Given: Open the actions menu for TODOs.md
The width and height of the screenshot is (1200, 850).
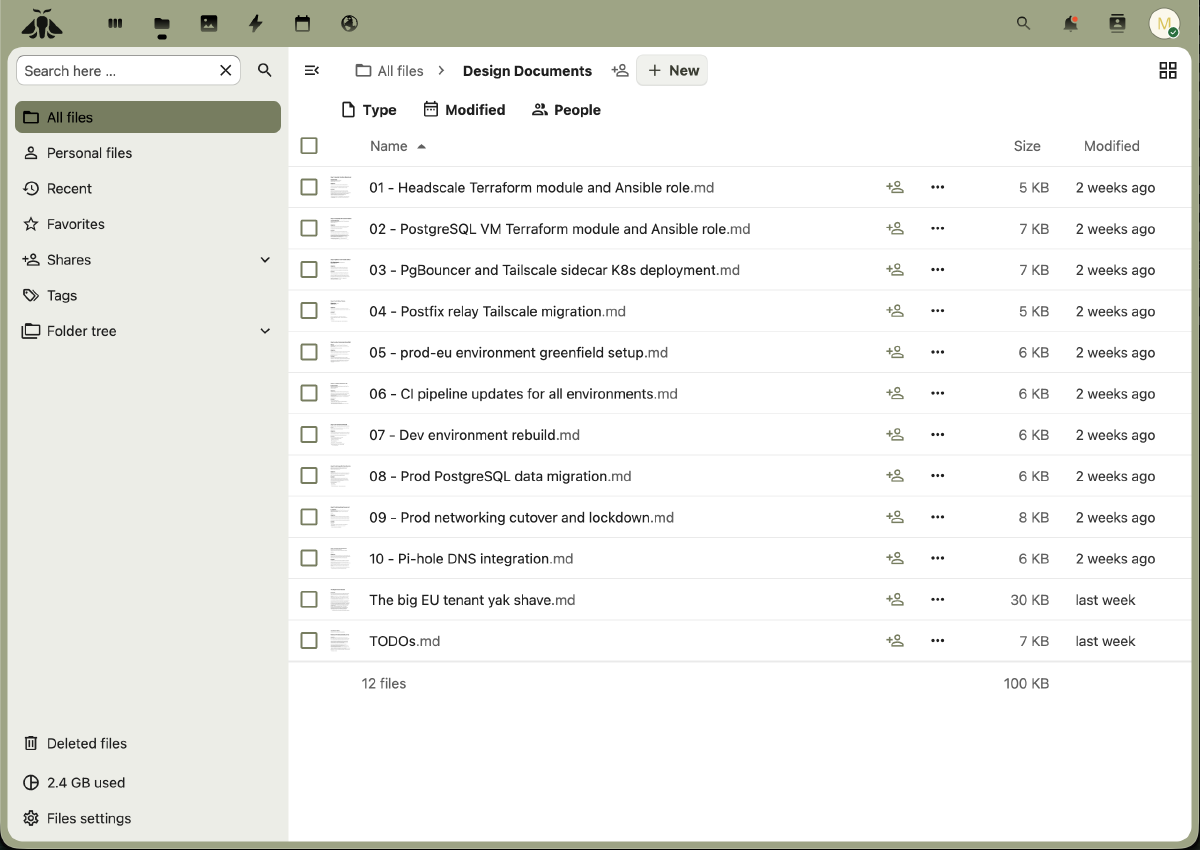Looking at the screenshot, I should [937, 640].
